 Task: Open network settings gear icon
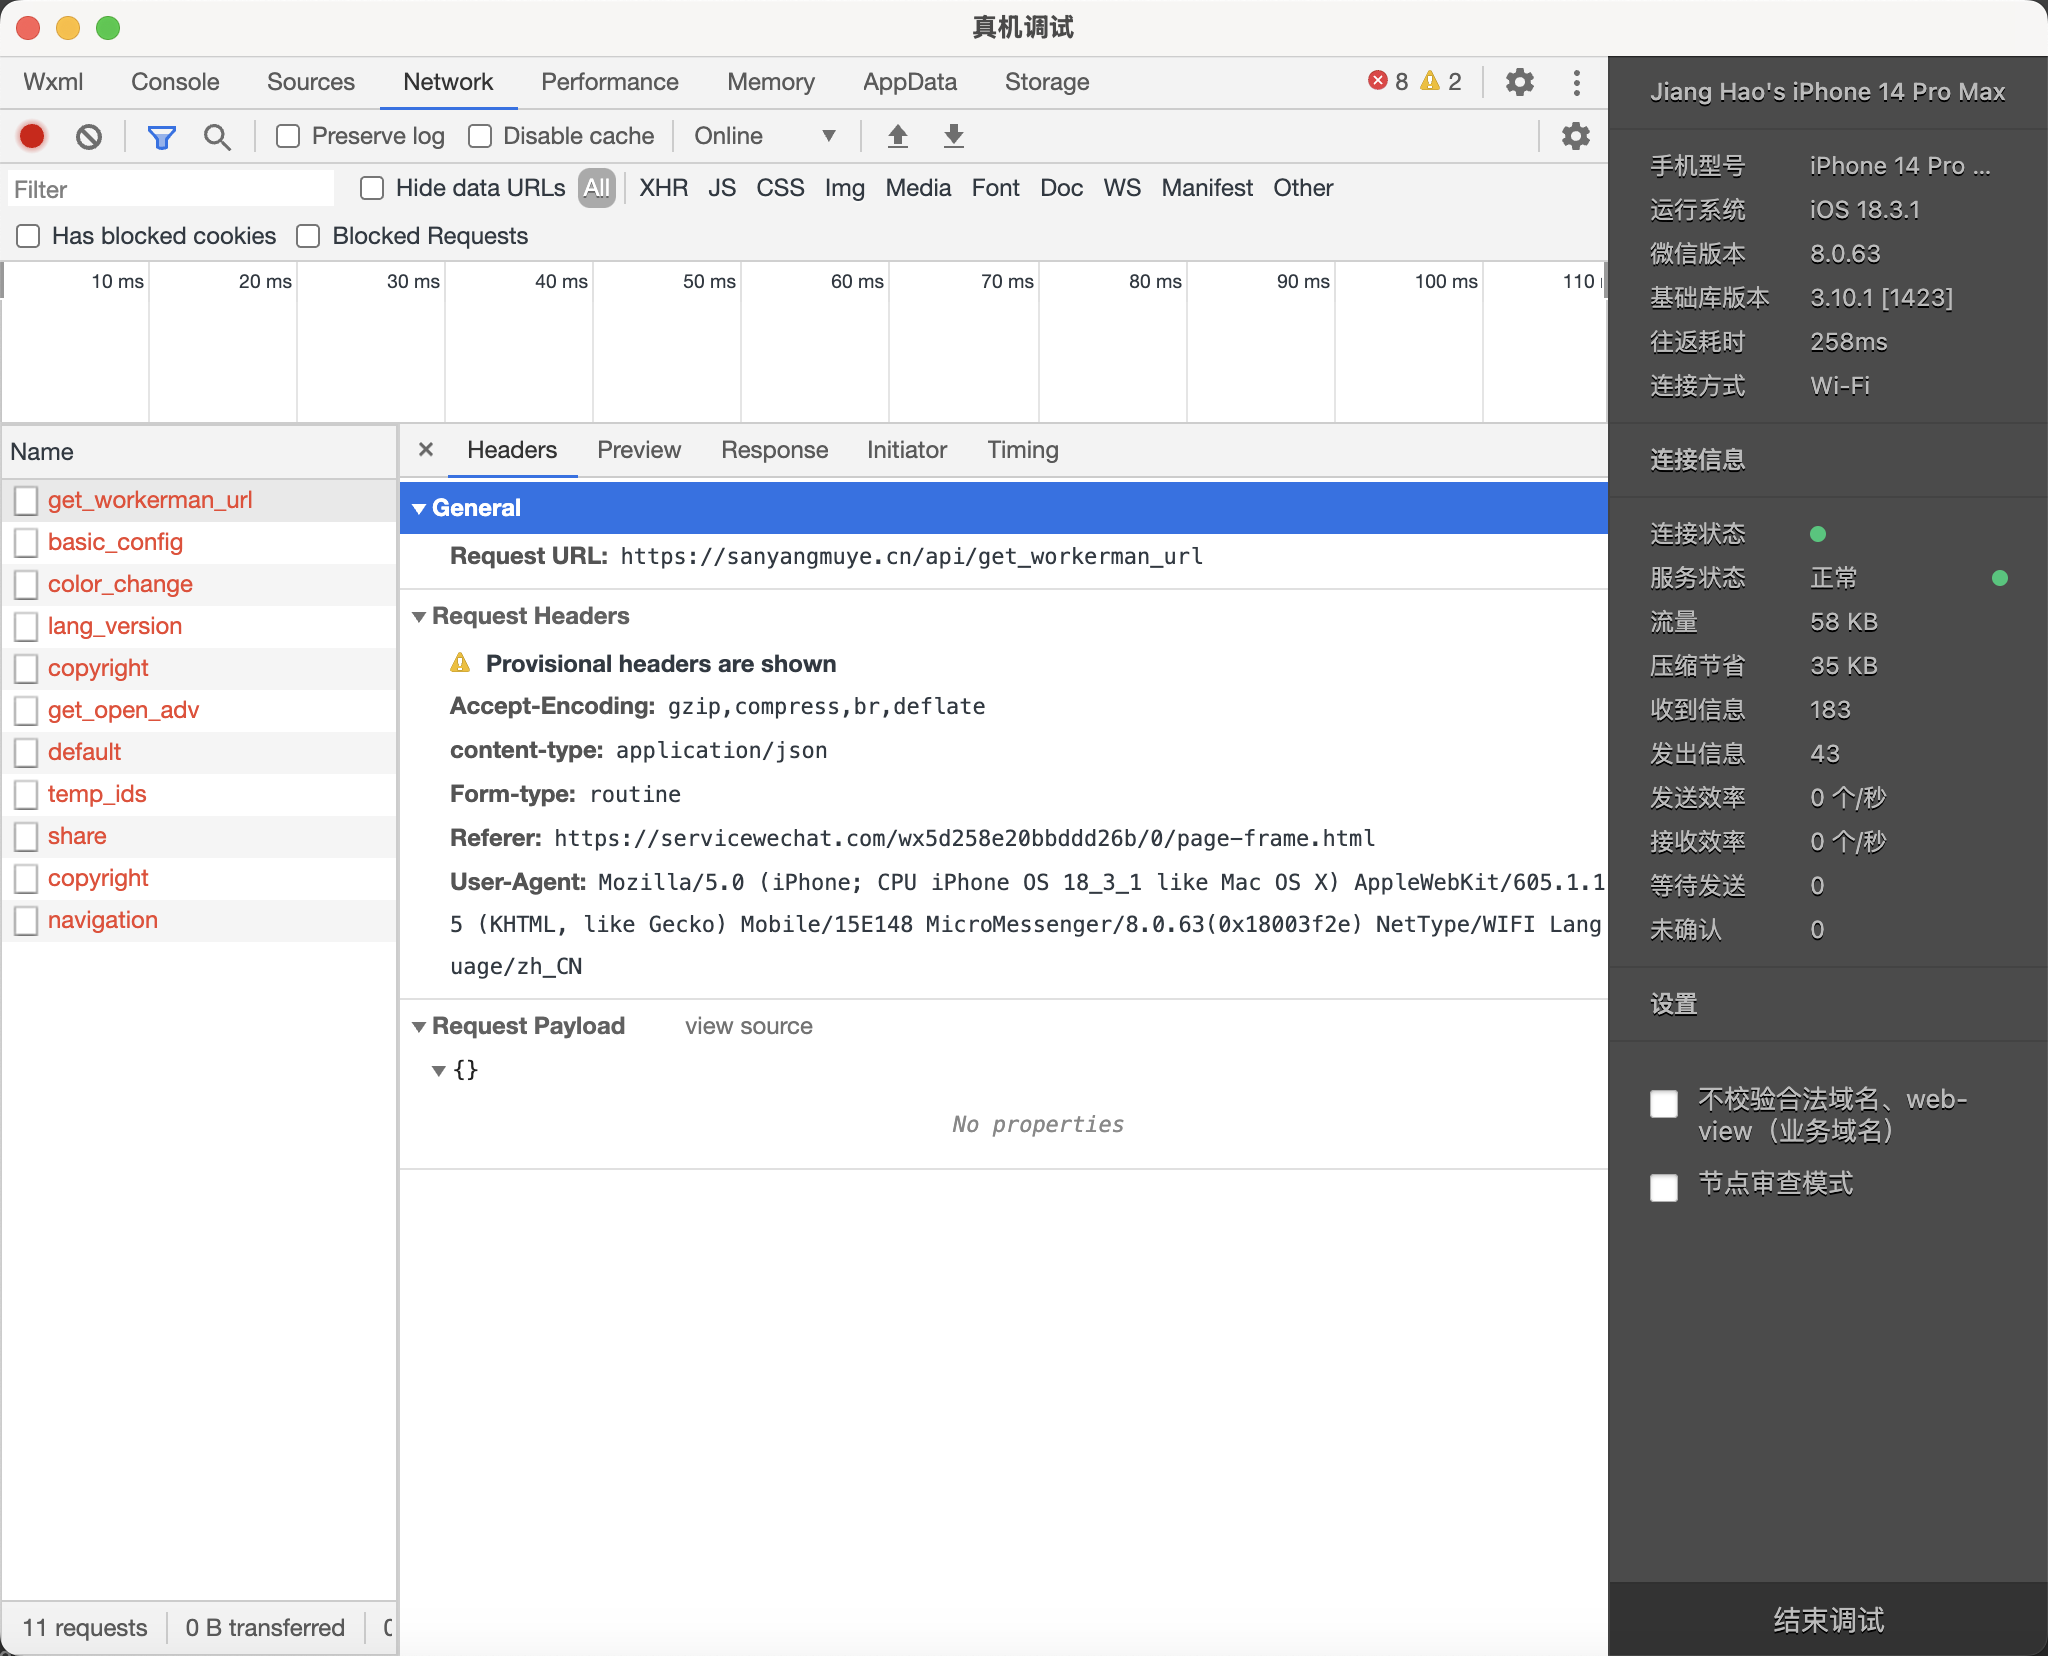[x=1576, y=136]
